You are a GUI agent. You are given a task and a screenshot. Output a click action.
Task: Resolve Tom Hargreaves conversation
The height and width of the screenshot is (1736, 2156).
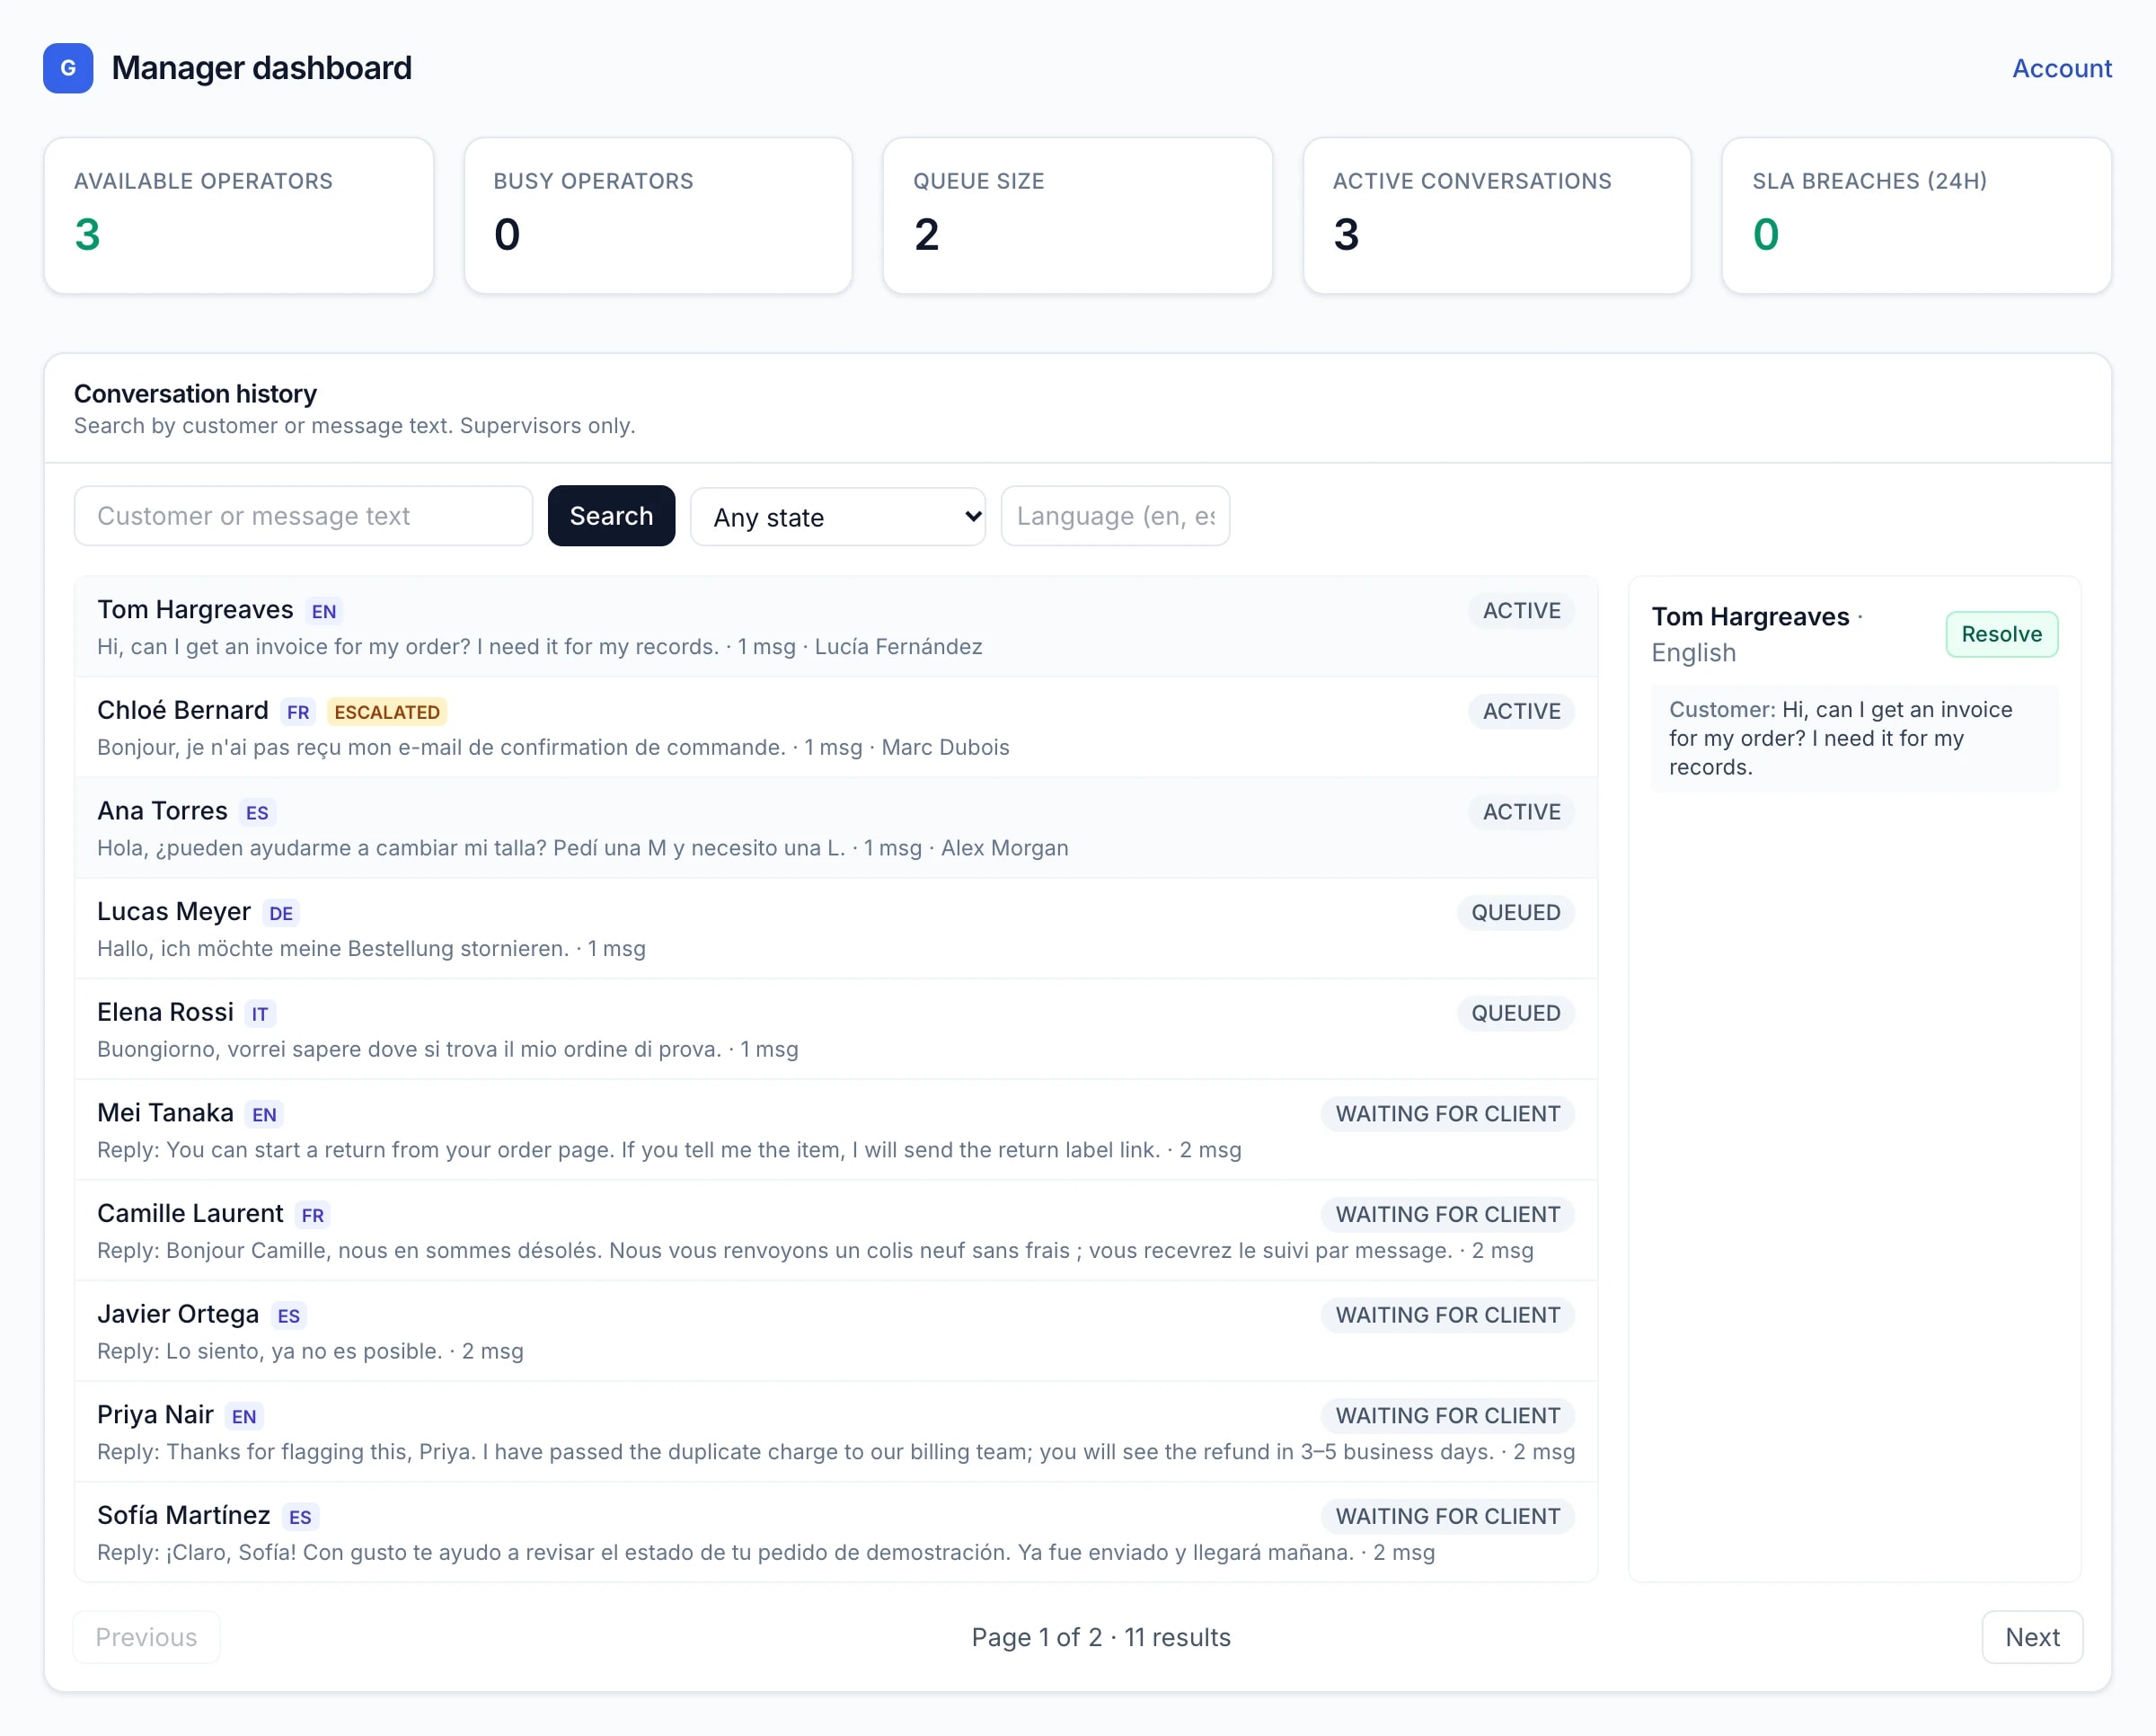[2001, 634]
